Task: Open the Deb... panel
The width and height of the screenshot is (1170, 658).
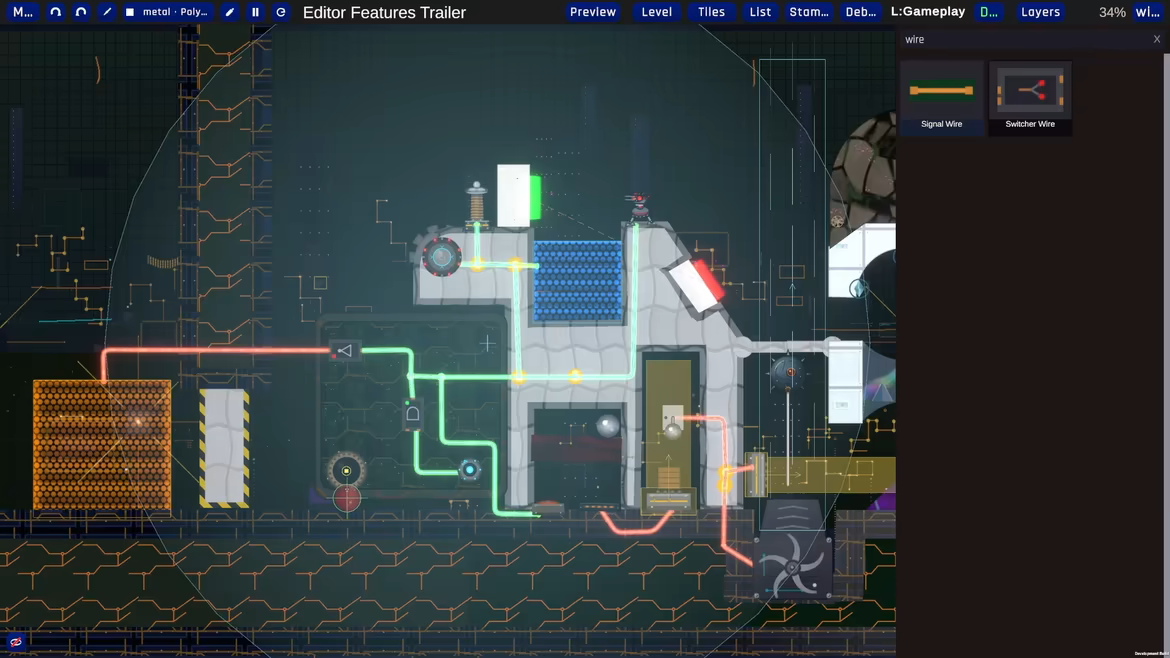Action: click(x=860, y=12)
